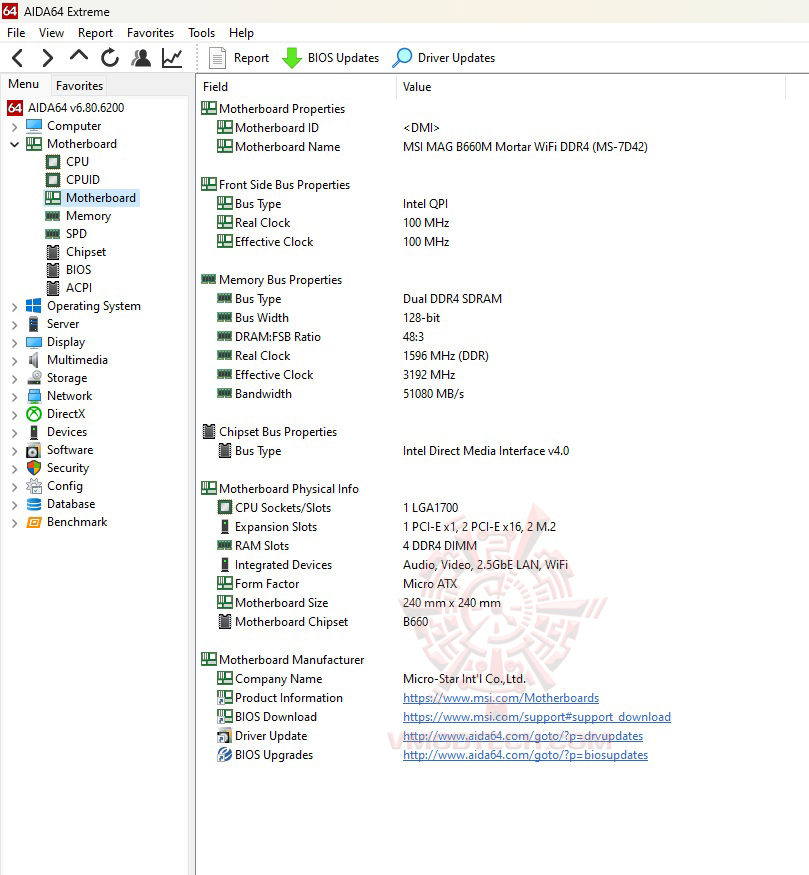Screen dimensions: 809x875
Task: Select the CPUID tree item
Action: pos(73,180)
